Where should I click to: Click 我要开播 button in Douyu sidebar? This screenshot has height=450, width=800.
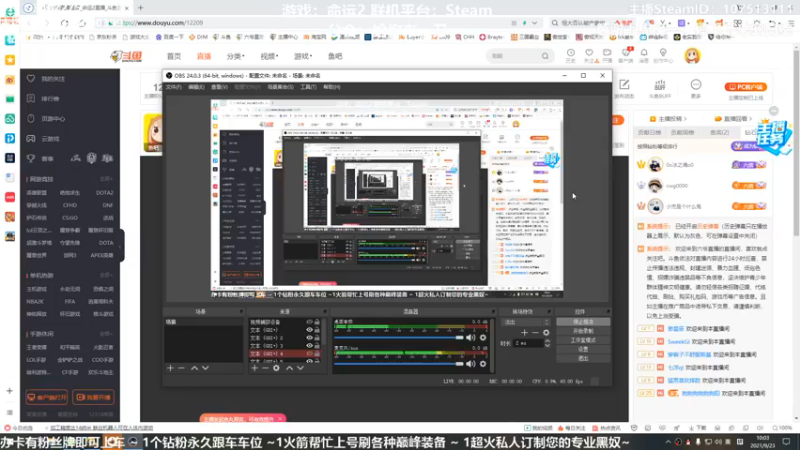coord(93,397)
